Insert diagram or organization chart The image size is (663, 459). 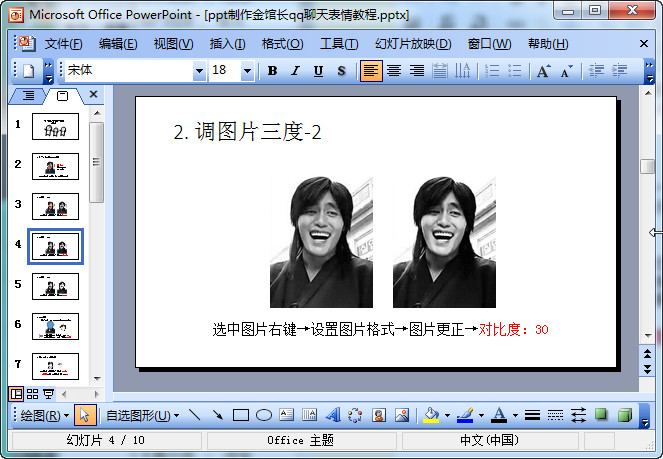[x=355, y=415]
